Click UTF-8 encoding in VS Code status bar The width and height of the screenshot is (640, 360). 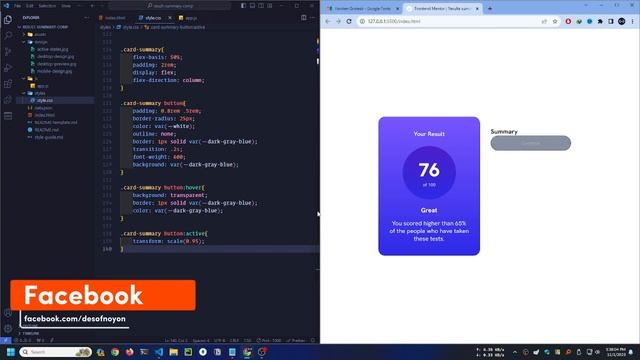click(219, 340)
